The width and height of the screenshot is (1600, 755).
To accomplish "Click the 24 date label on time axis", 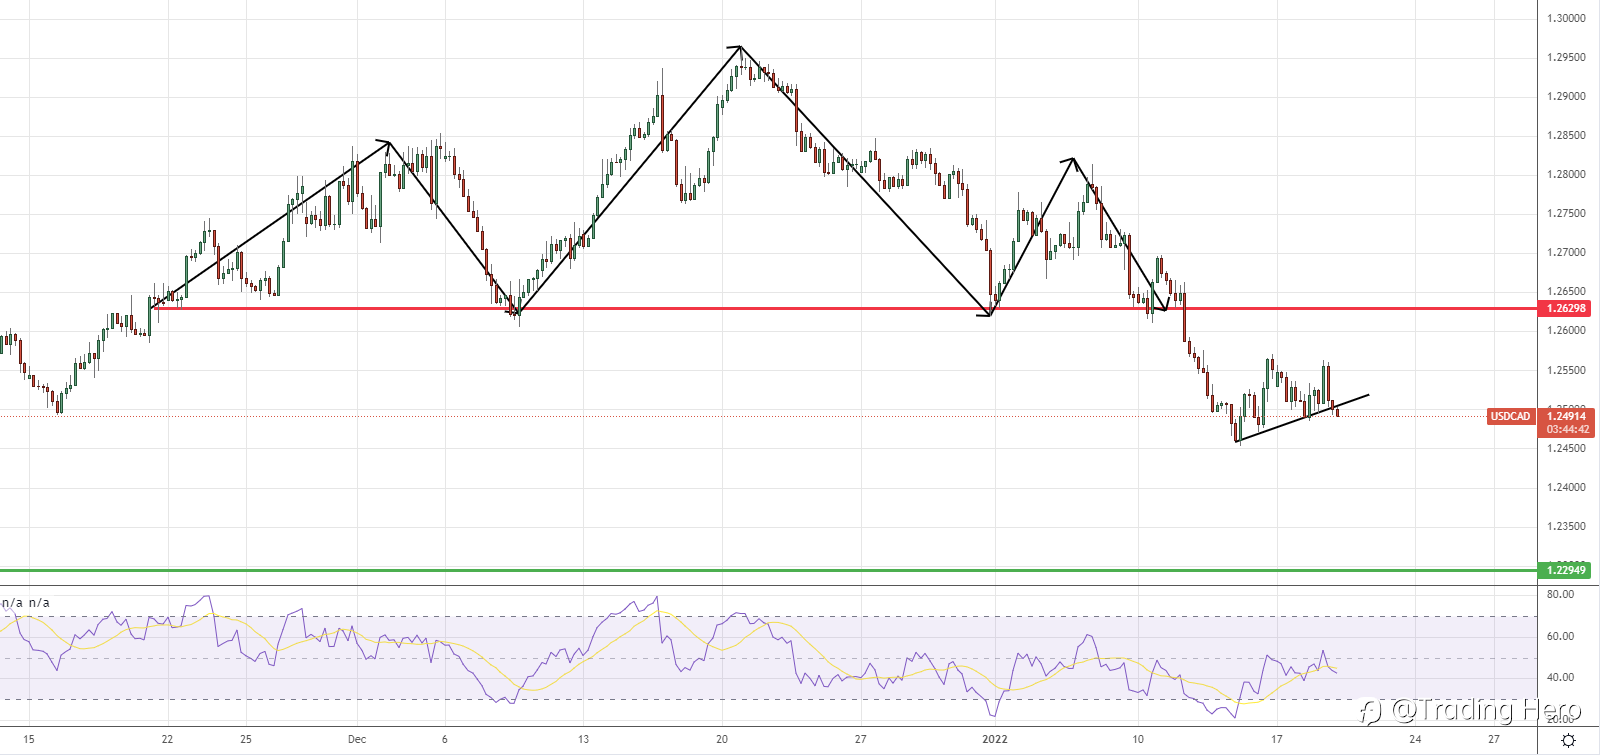I will pos(1415,740).
